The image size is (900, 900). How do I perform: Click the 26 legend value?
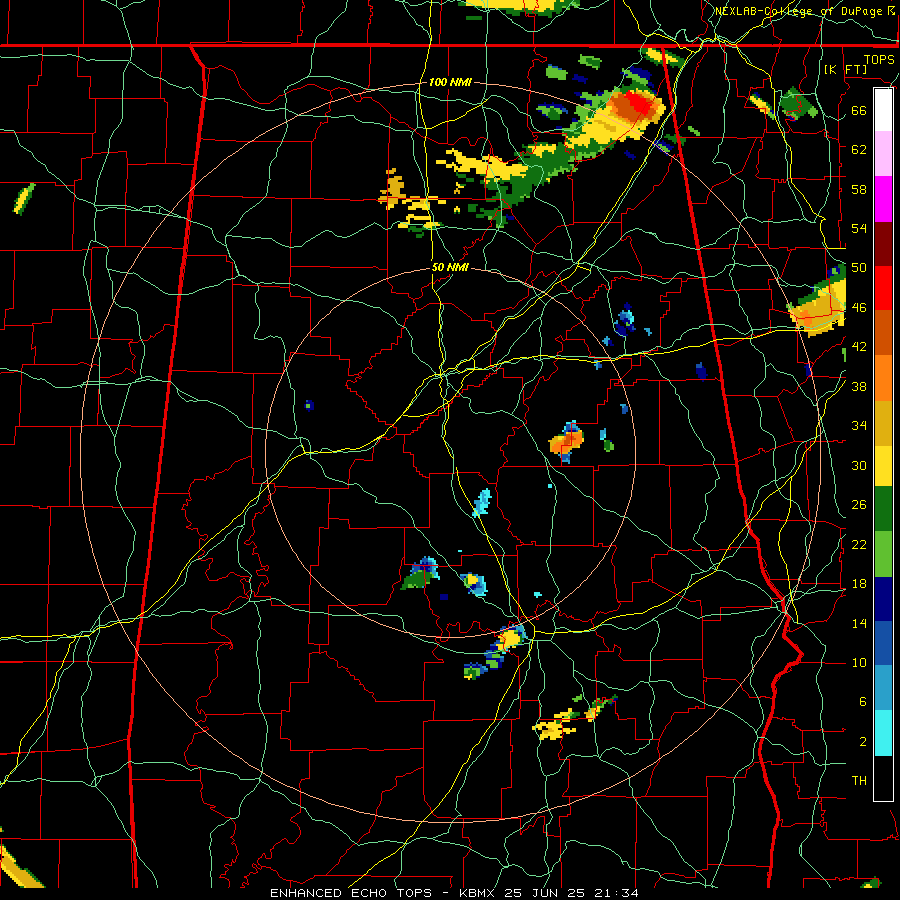coord(859,505)
